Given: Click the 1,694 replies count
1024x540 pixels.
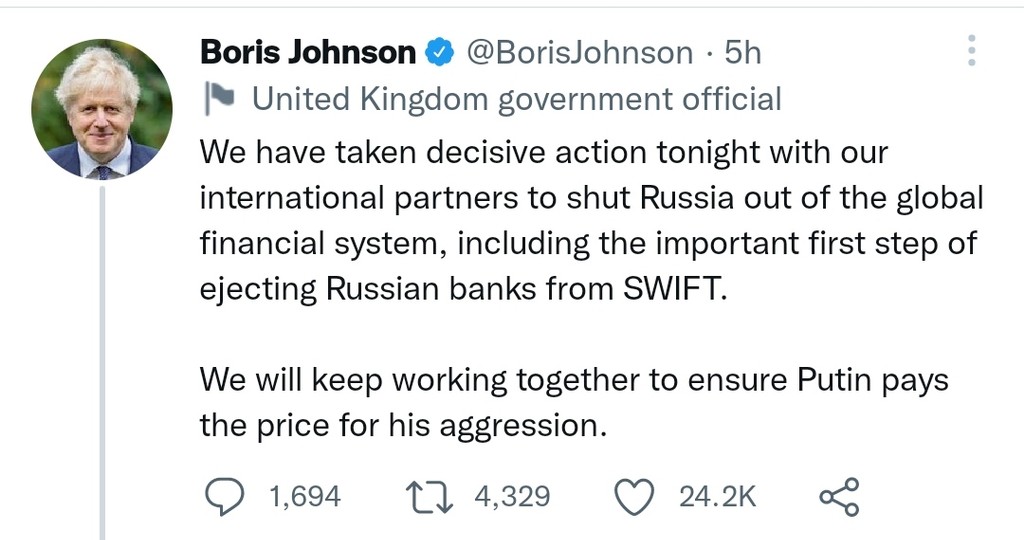Looking at the screenshot, I should tap(304, 496).
